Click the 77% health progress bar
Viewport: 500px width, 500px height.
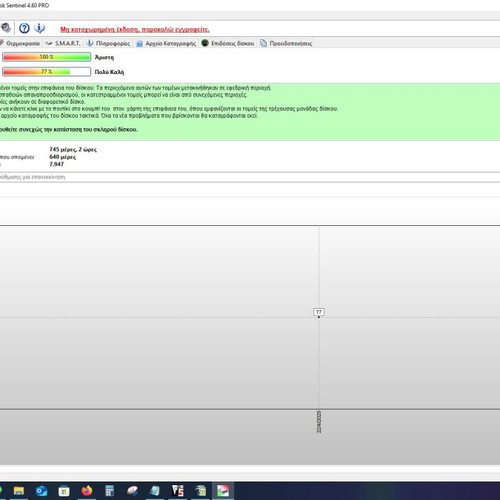click(x=46, y=72)
